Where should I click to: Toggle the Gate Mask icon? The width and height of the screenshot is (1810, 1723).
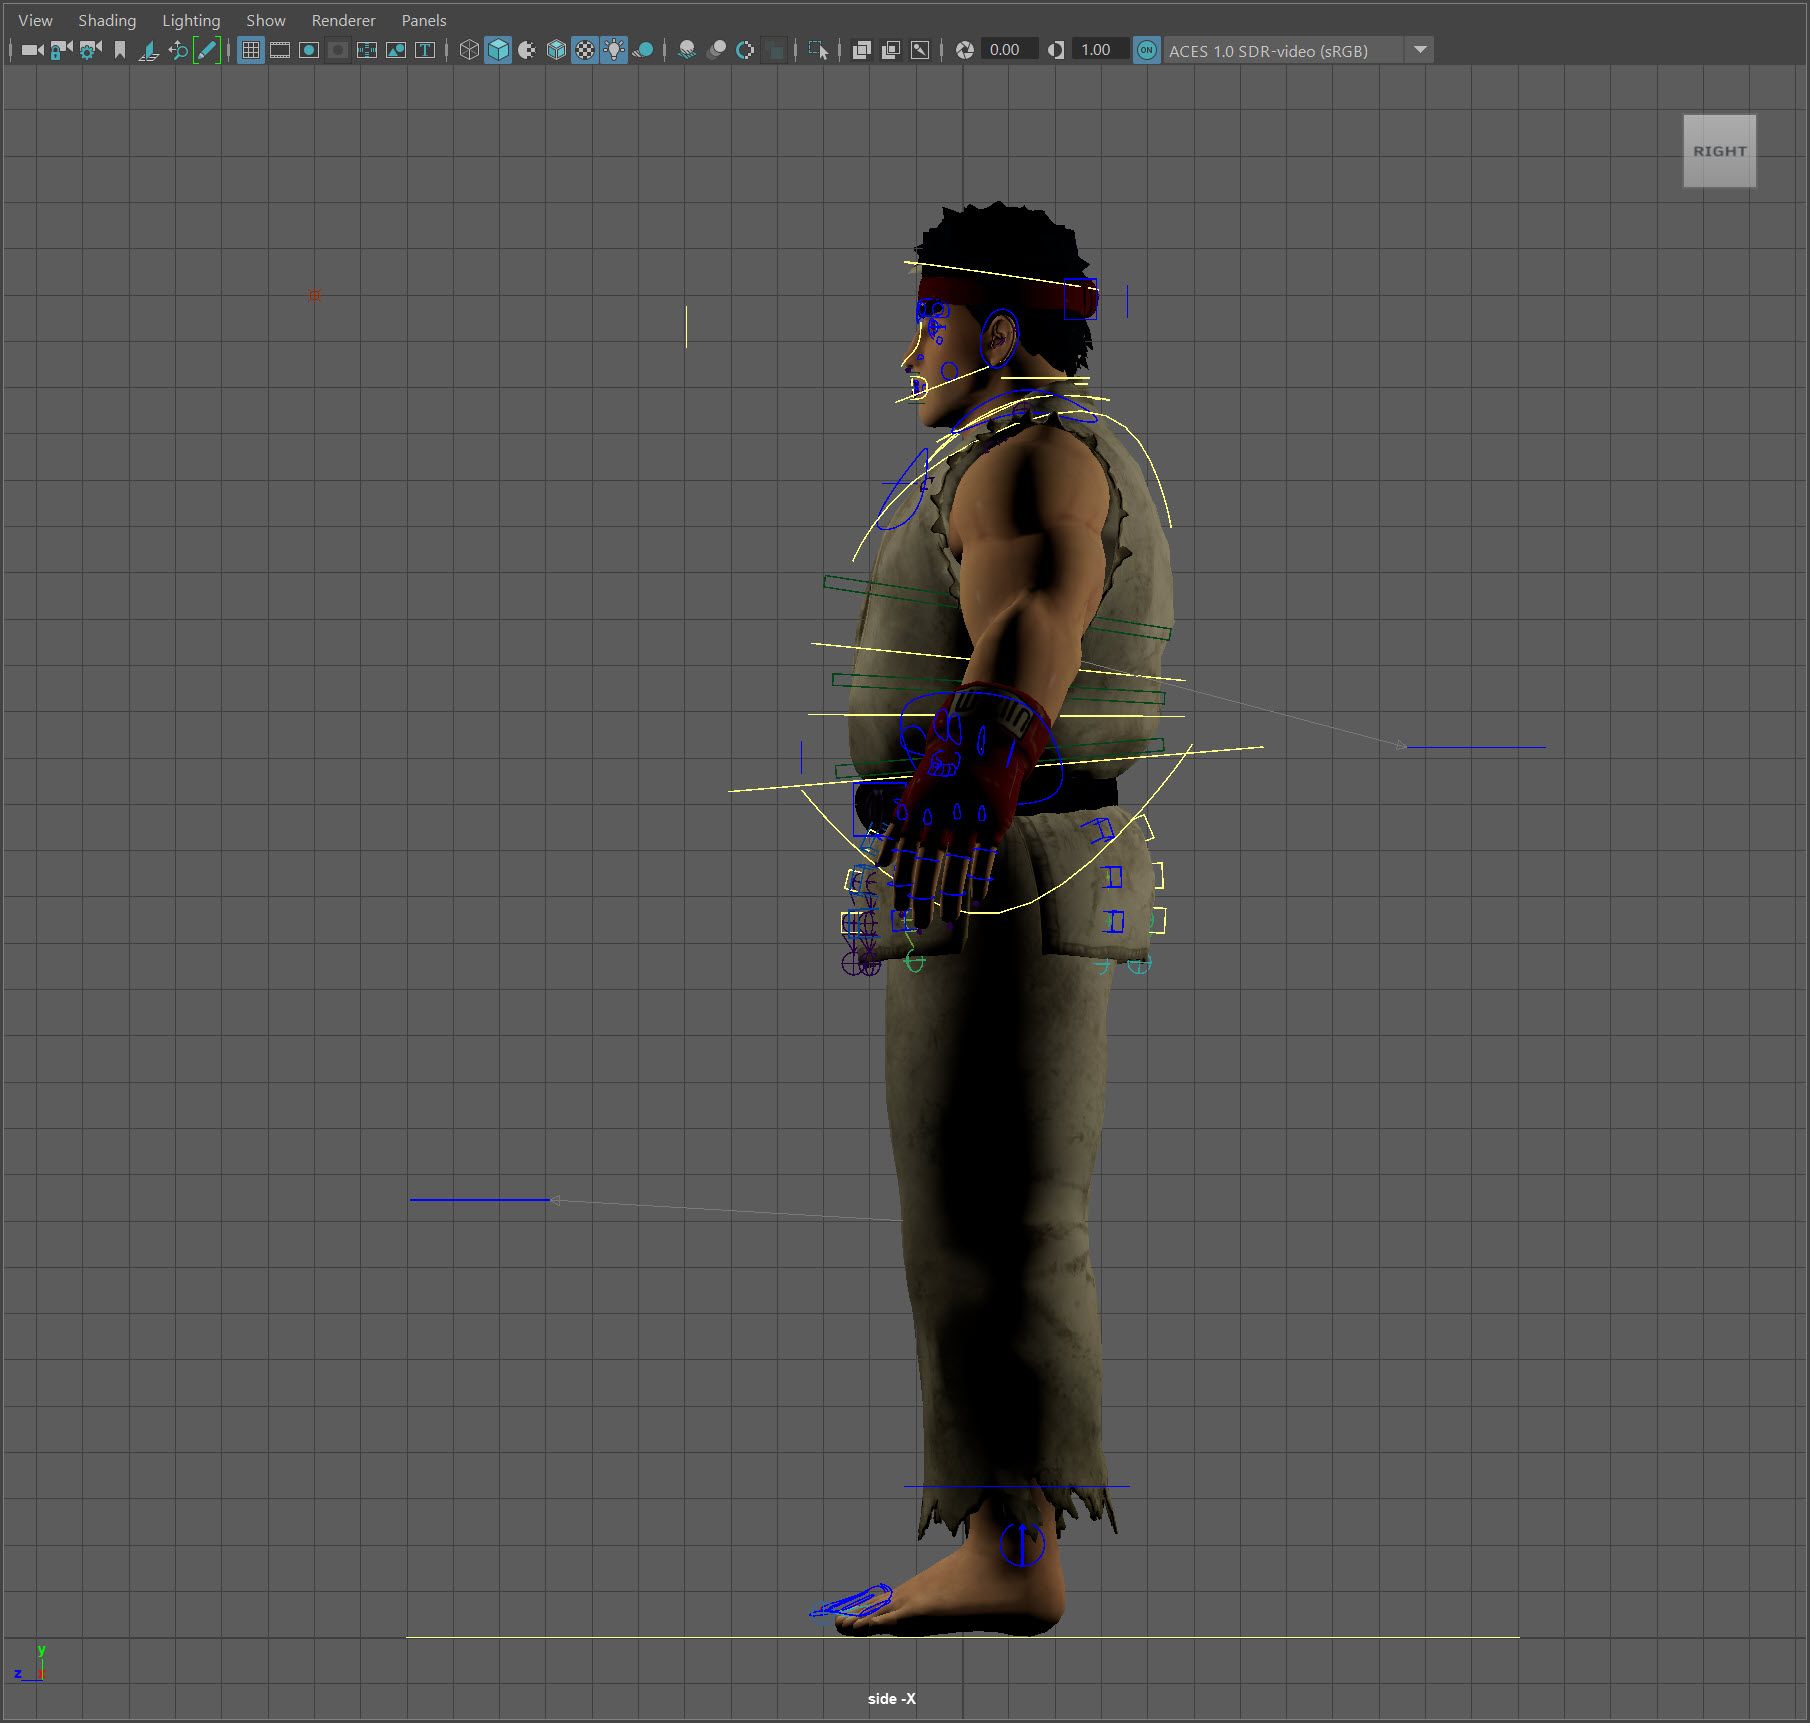338,50
